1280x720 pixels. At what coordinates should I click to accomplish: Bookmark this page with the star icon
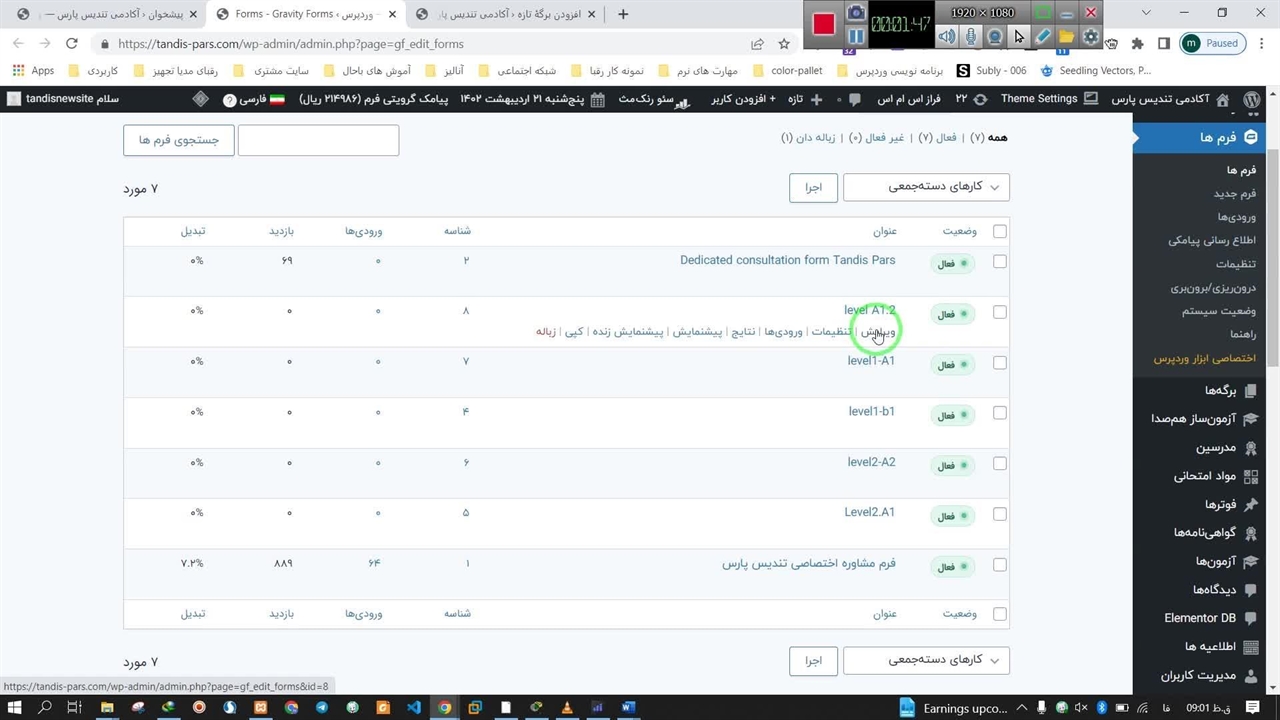pos(784,44)
